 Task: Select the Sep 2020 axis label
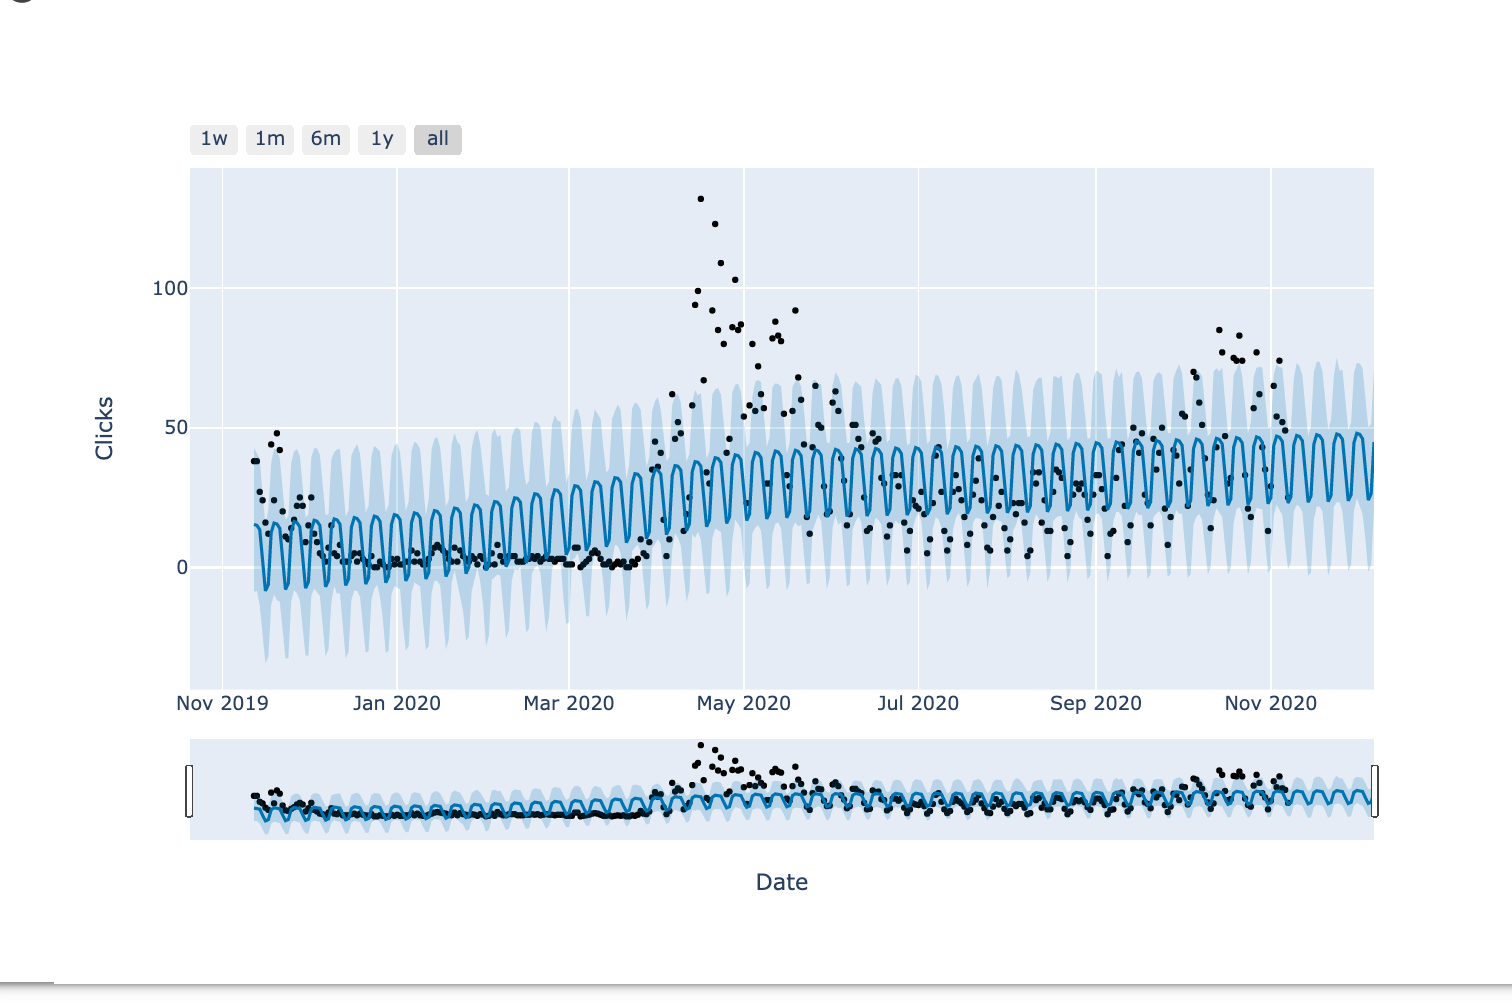coord(1096,703)
